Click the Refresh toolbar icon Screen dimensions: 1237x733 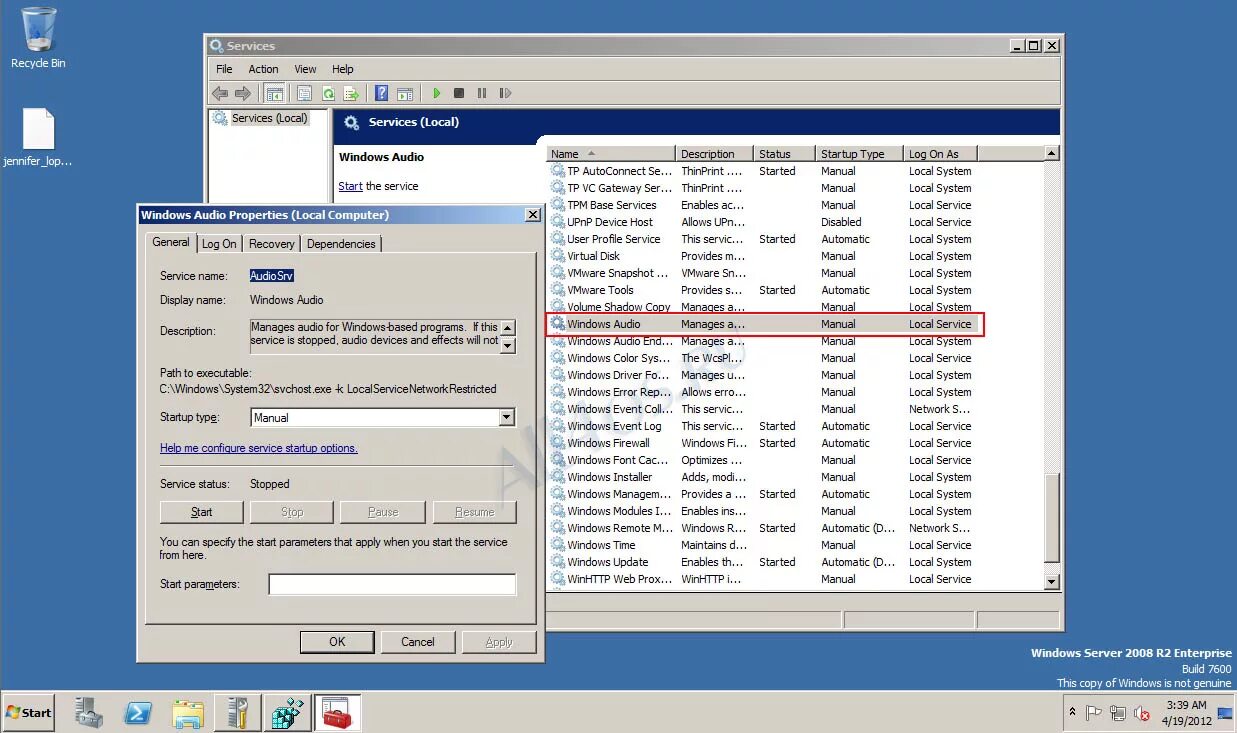coord(328,93)
